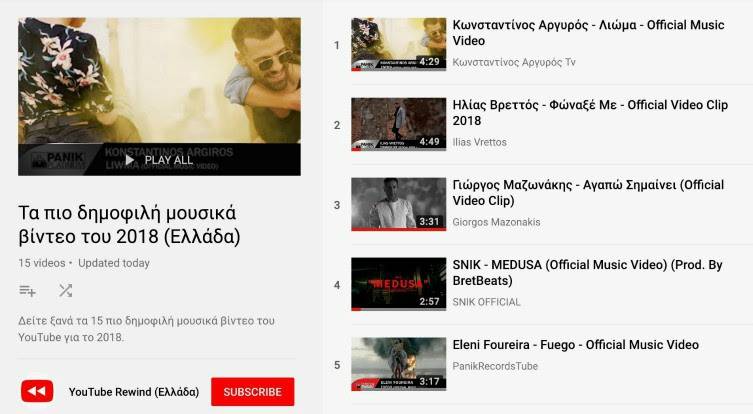The height and width of the screenshot is (414, 753).
Task: Click the Αγαπώ Σημαίνει video title
Action: tap(588, 193)
